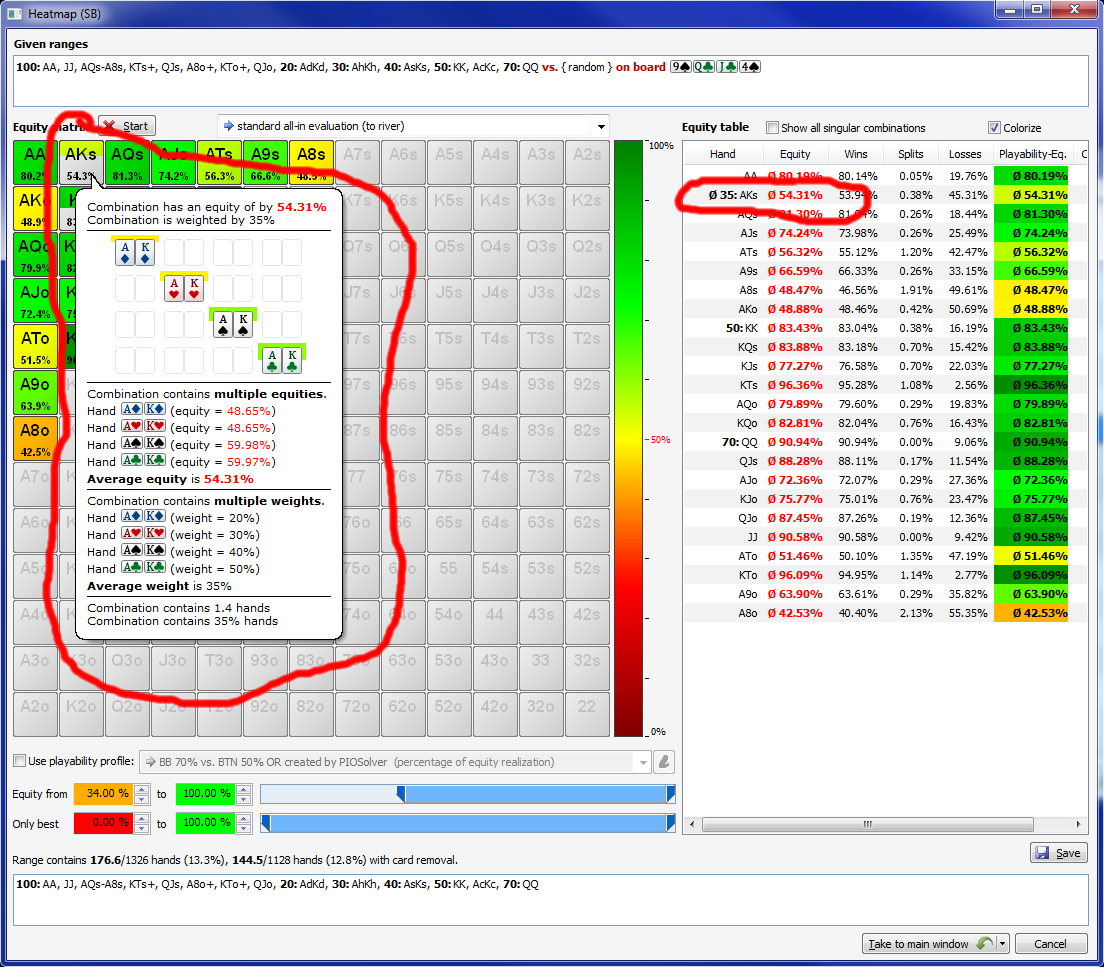Select the A2s cell in equity matrix

tap(586, 163)
